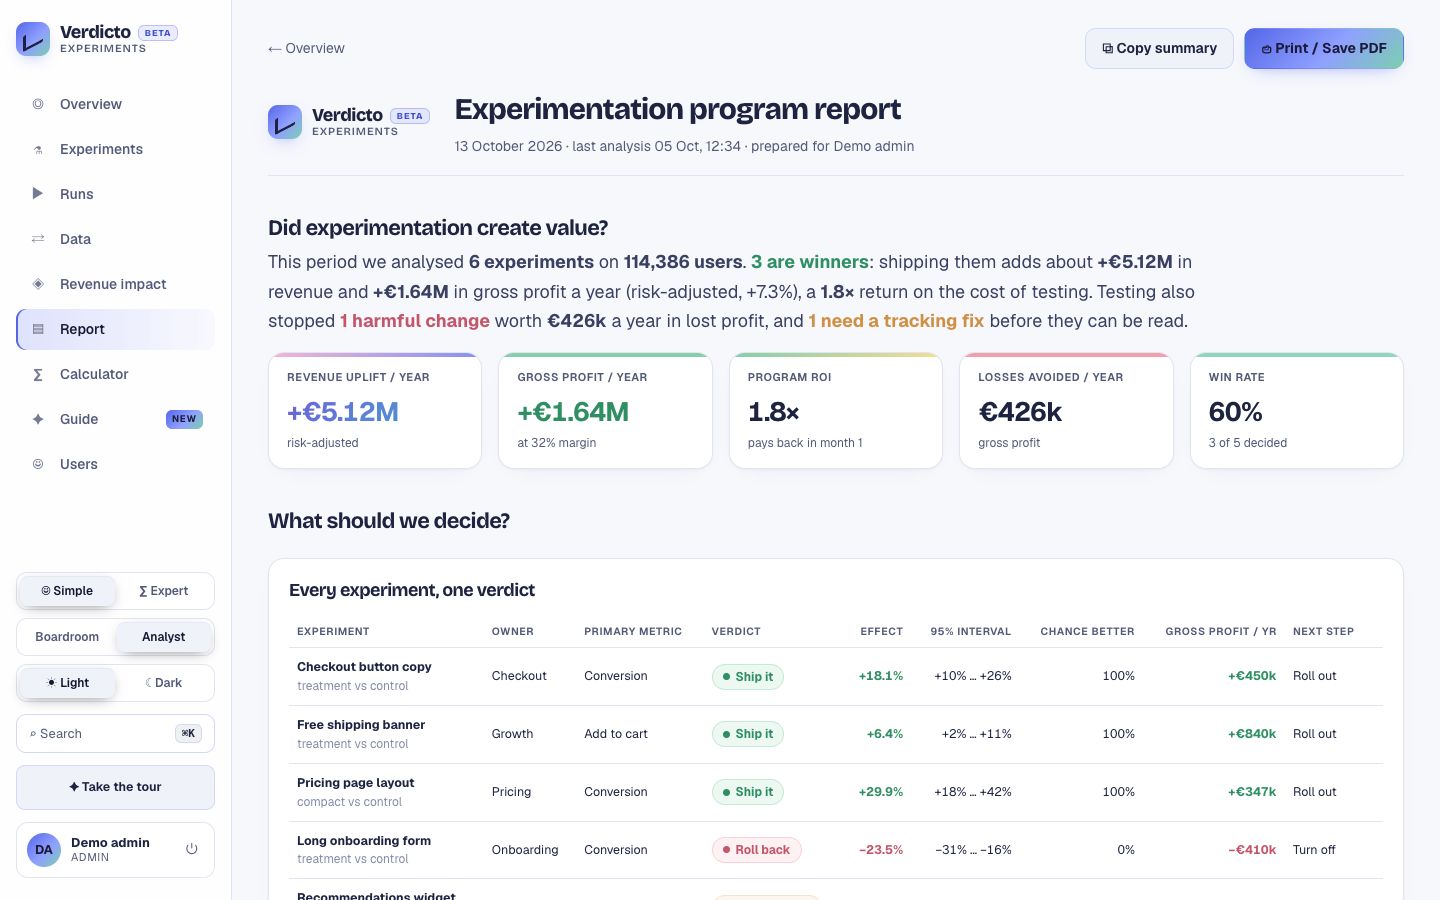Start the Take the tour button
The width and height of the screenshot is (1440, 900).
(x=115, y=787)
